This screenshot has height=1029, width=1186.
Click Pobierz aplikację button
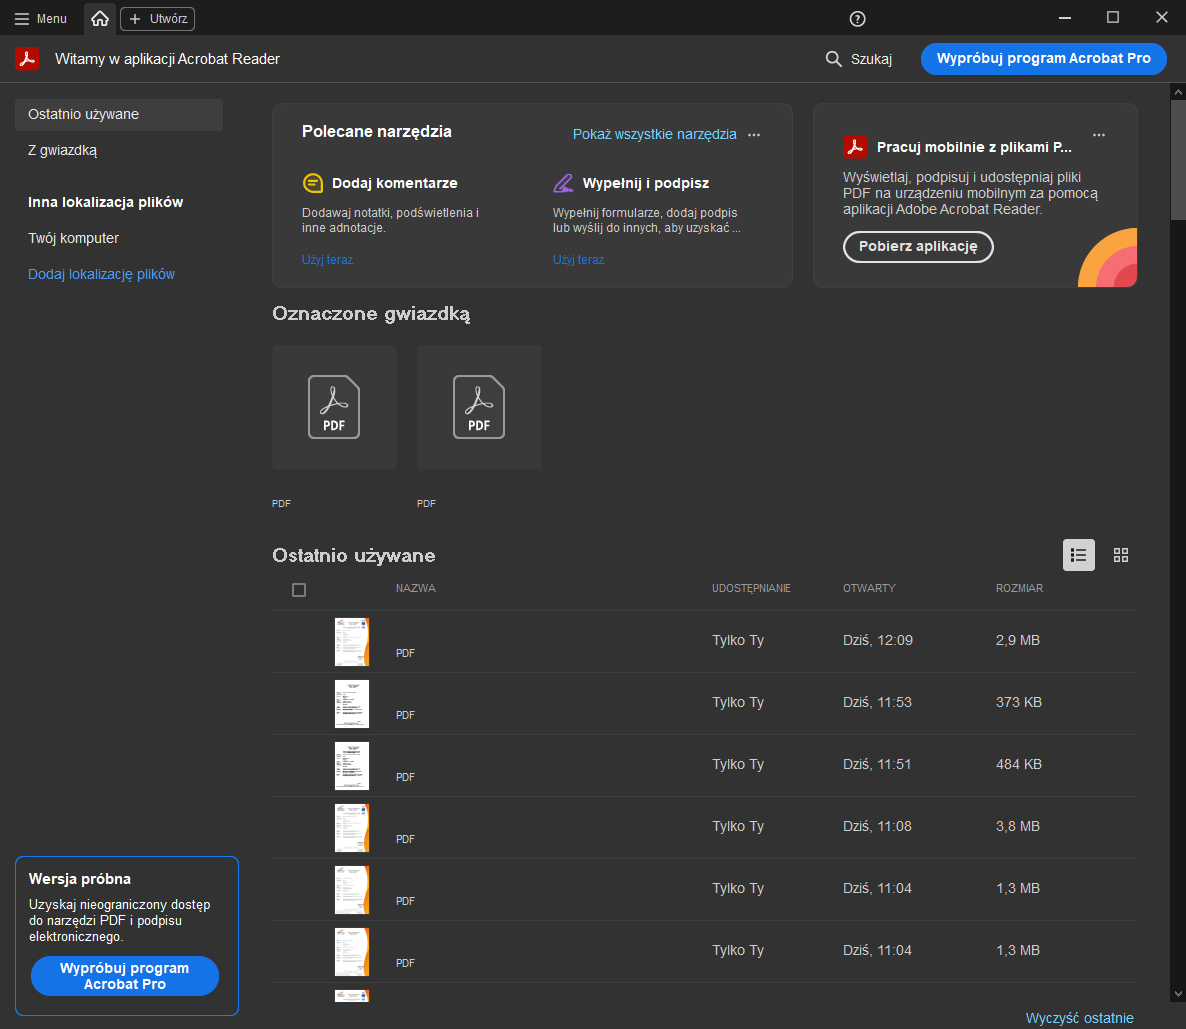918,247
